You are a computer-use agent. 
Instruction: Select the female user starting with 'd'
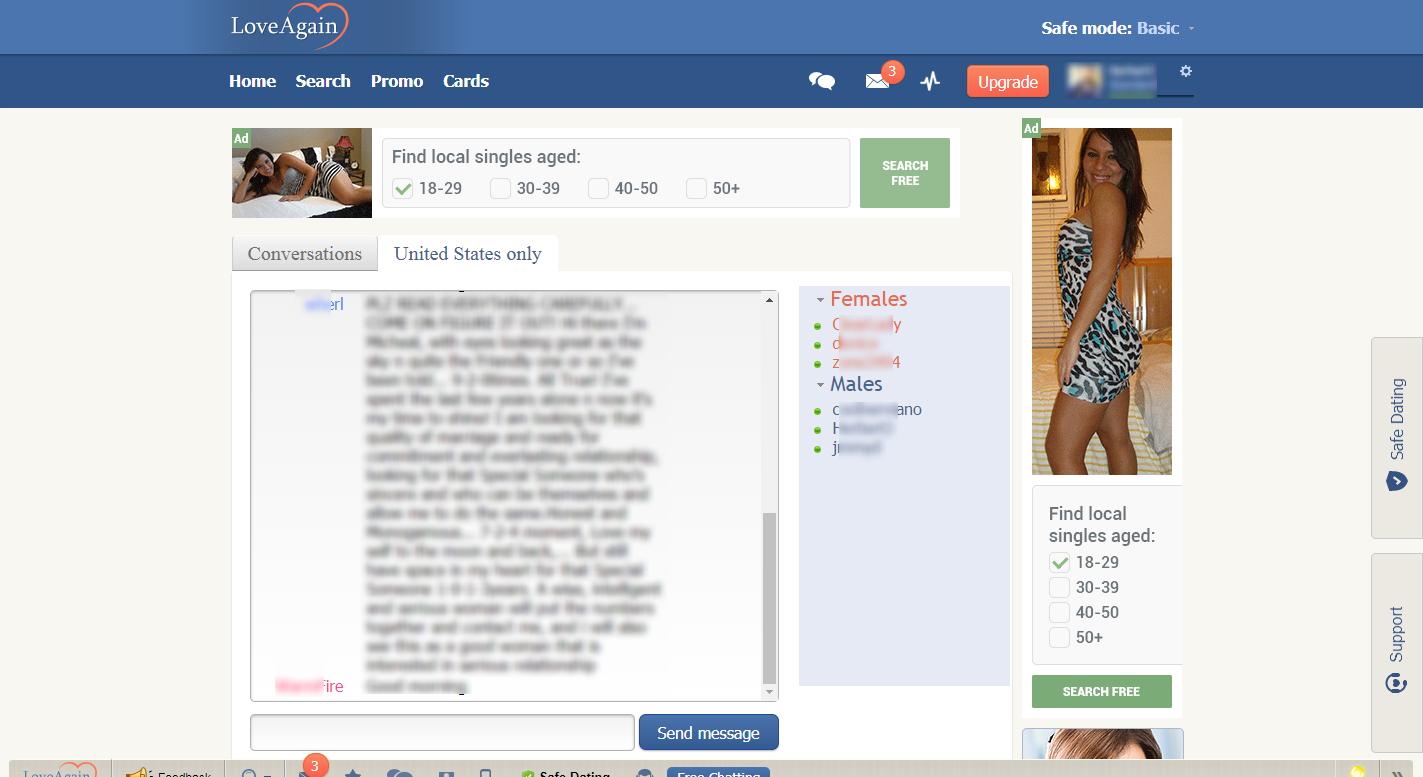(x=854, y=343)
